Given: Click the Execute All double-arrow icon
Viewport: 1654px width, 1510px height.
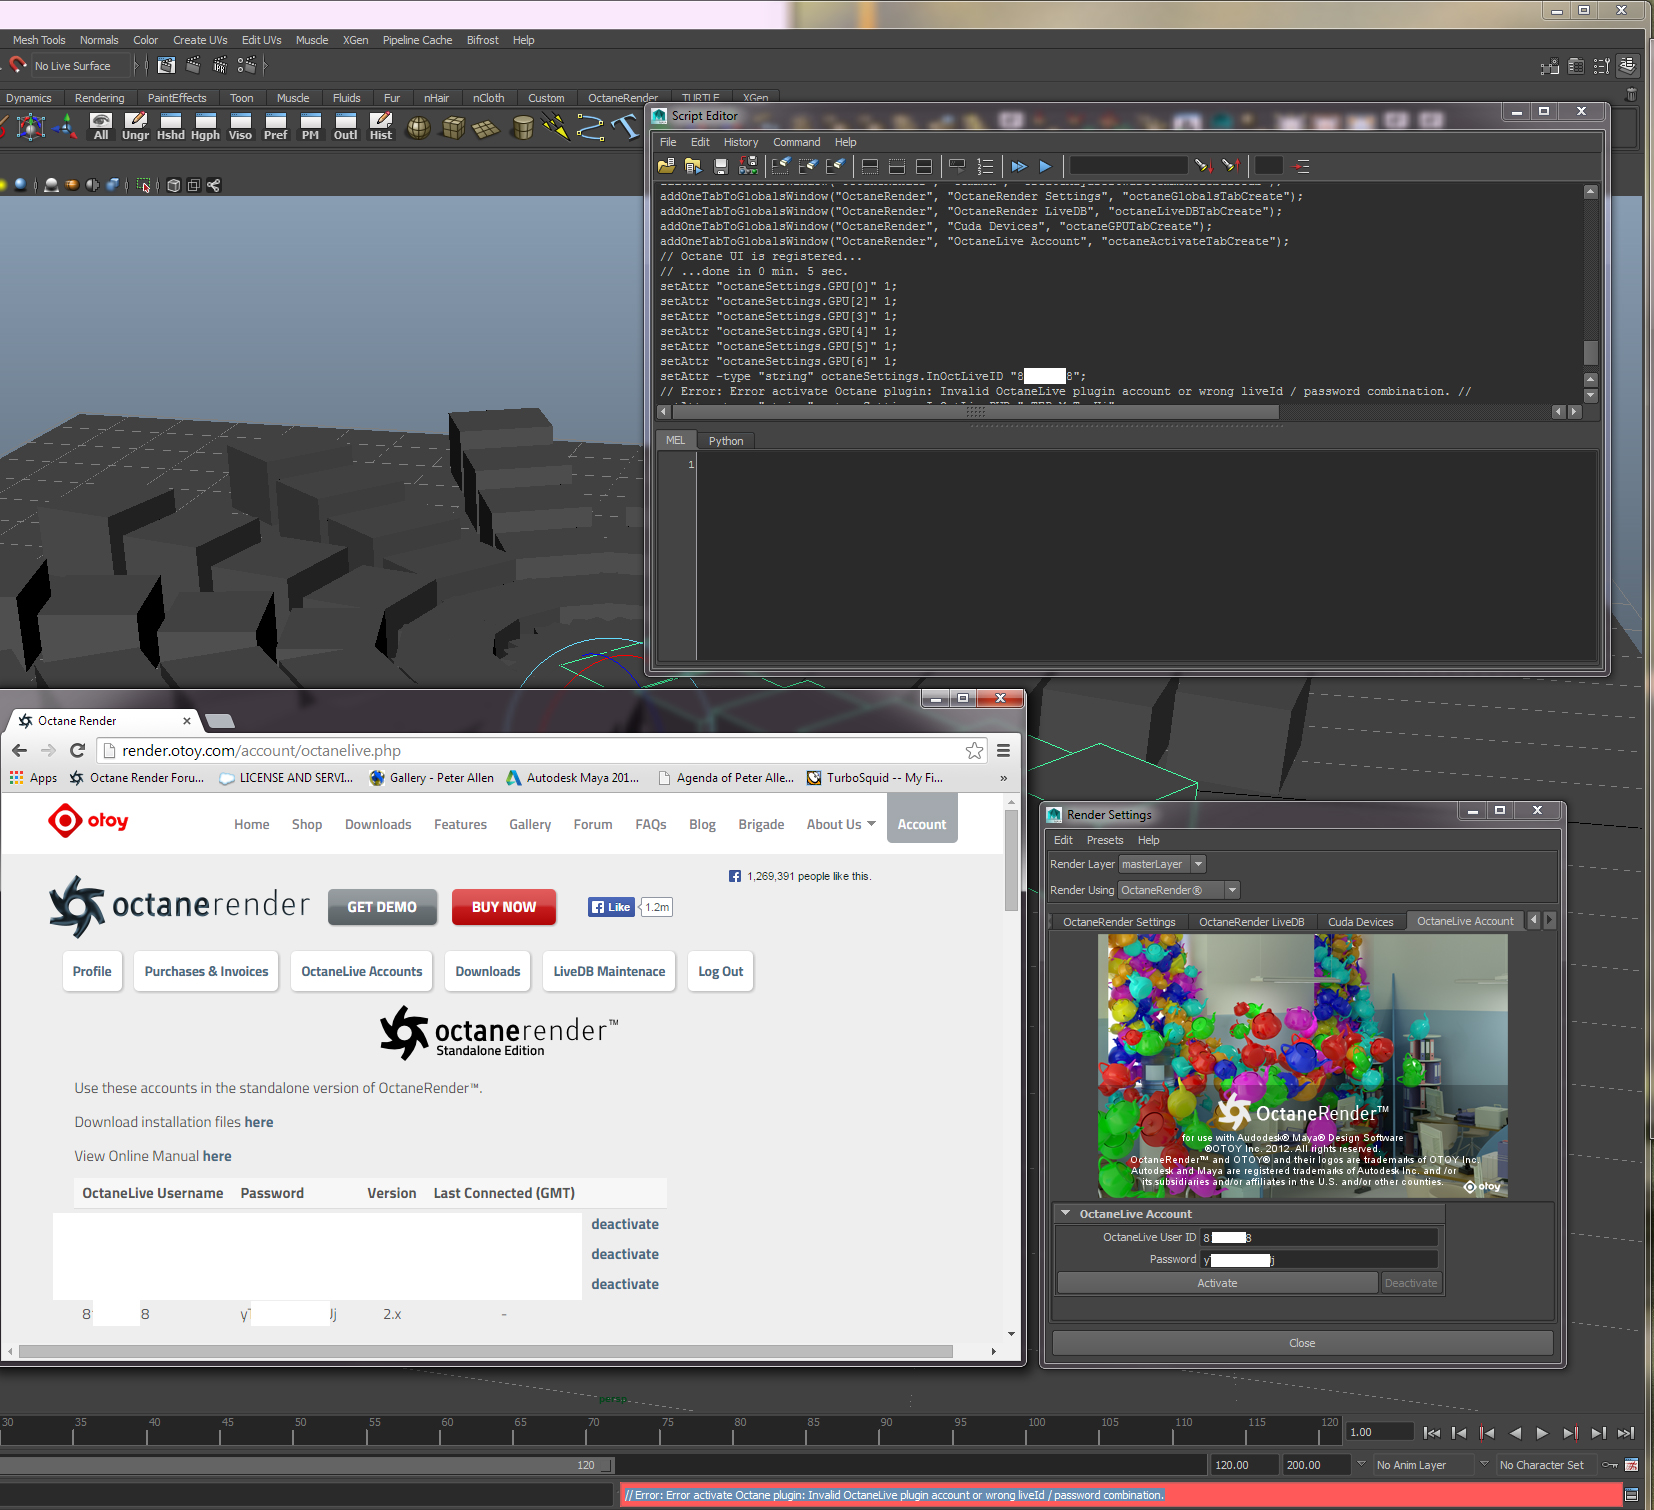Looking at the screenshot, I should pos(1018,166).
